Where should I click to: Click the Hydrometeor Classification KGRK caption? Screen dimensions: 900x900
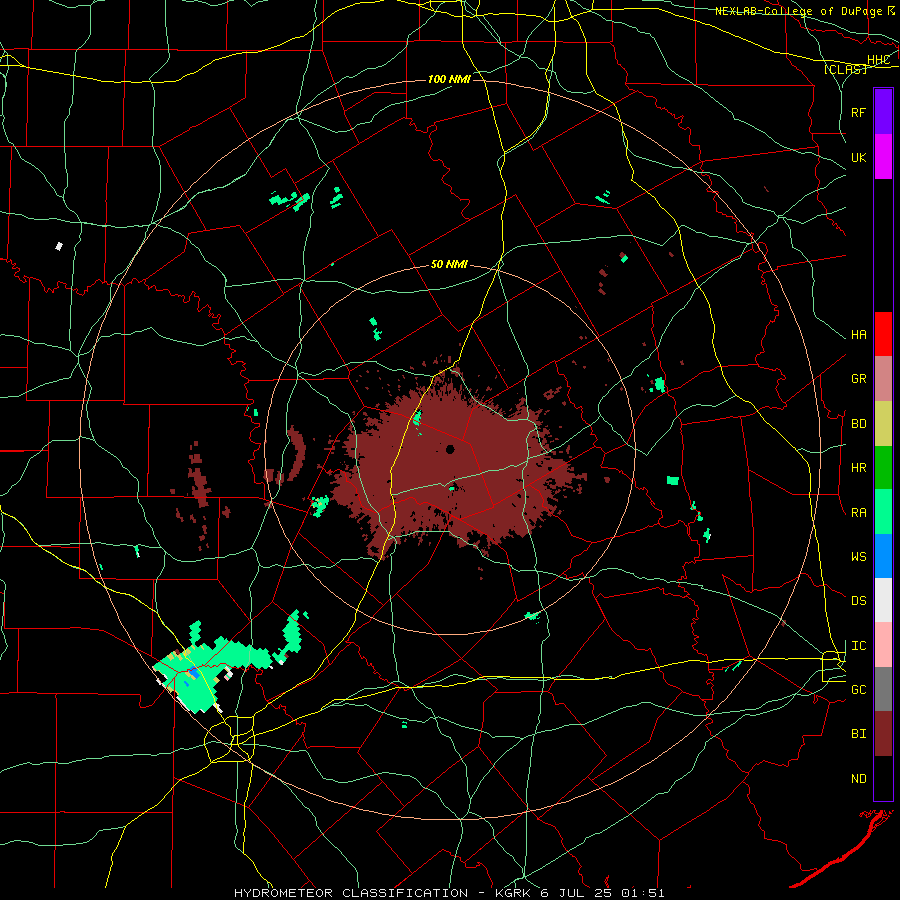(x=449, y=893)
